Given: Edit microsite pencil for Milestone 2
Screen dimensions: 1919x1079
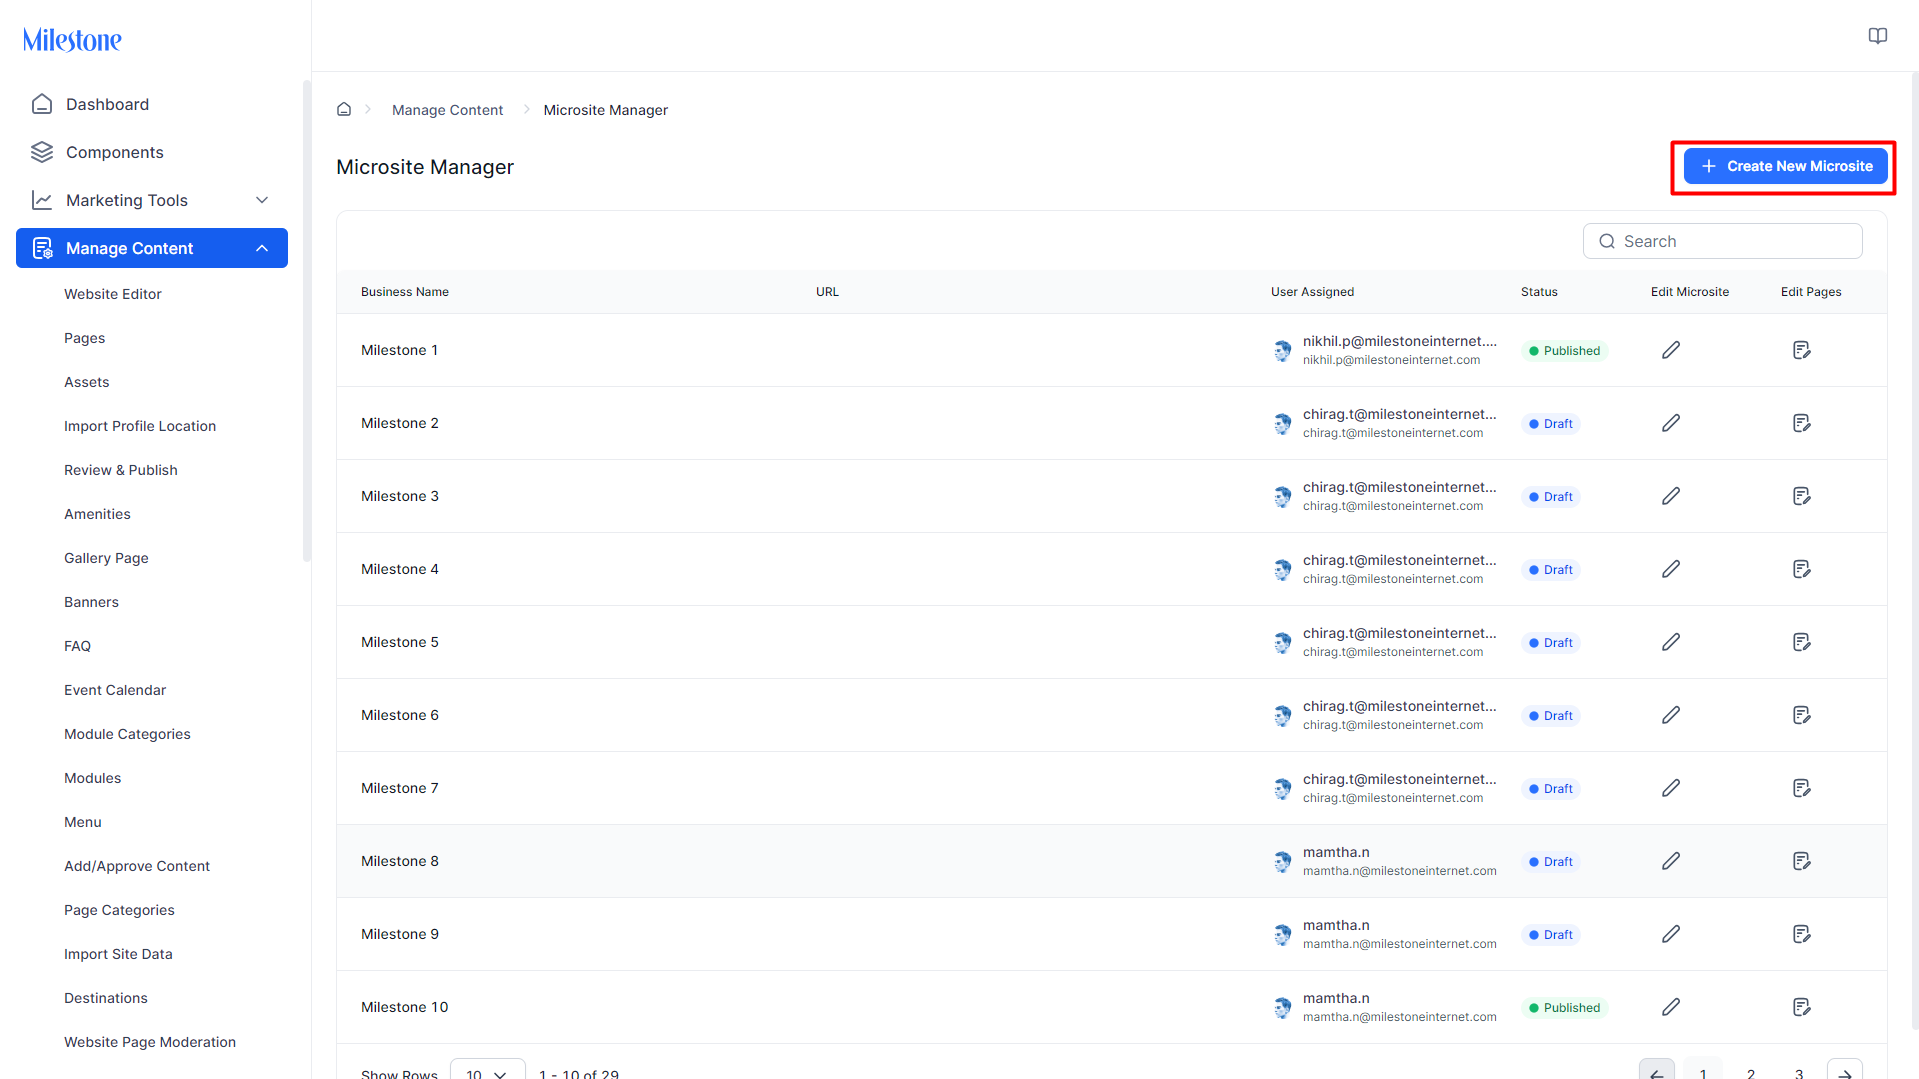Looking at the screenshot, I should (x=1671, y=423).
